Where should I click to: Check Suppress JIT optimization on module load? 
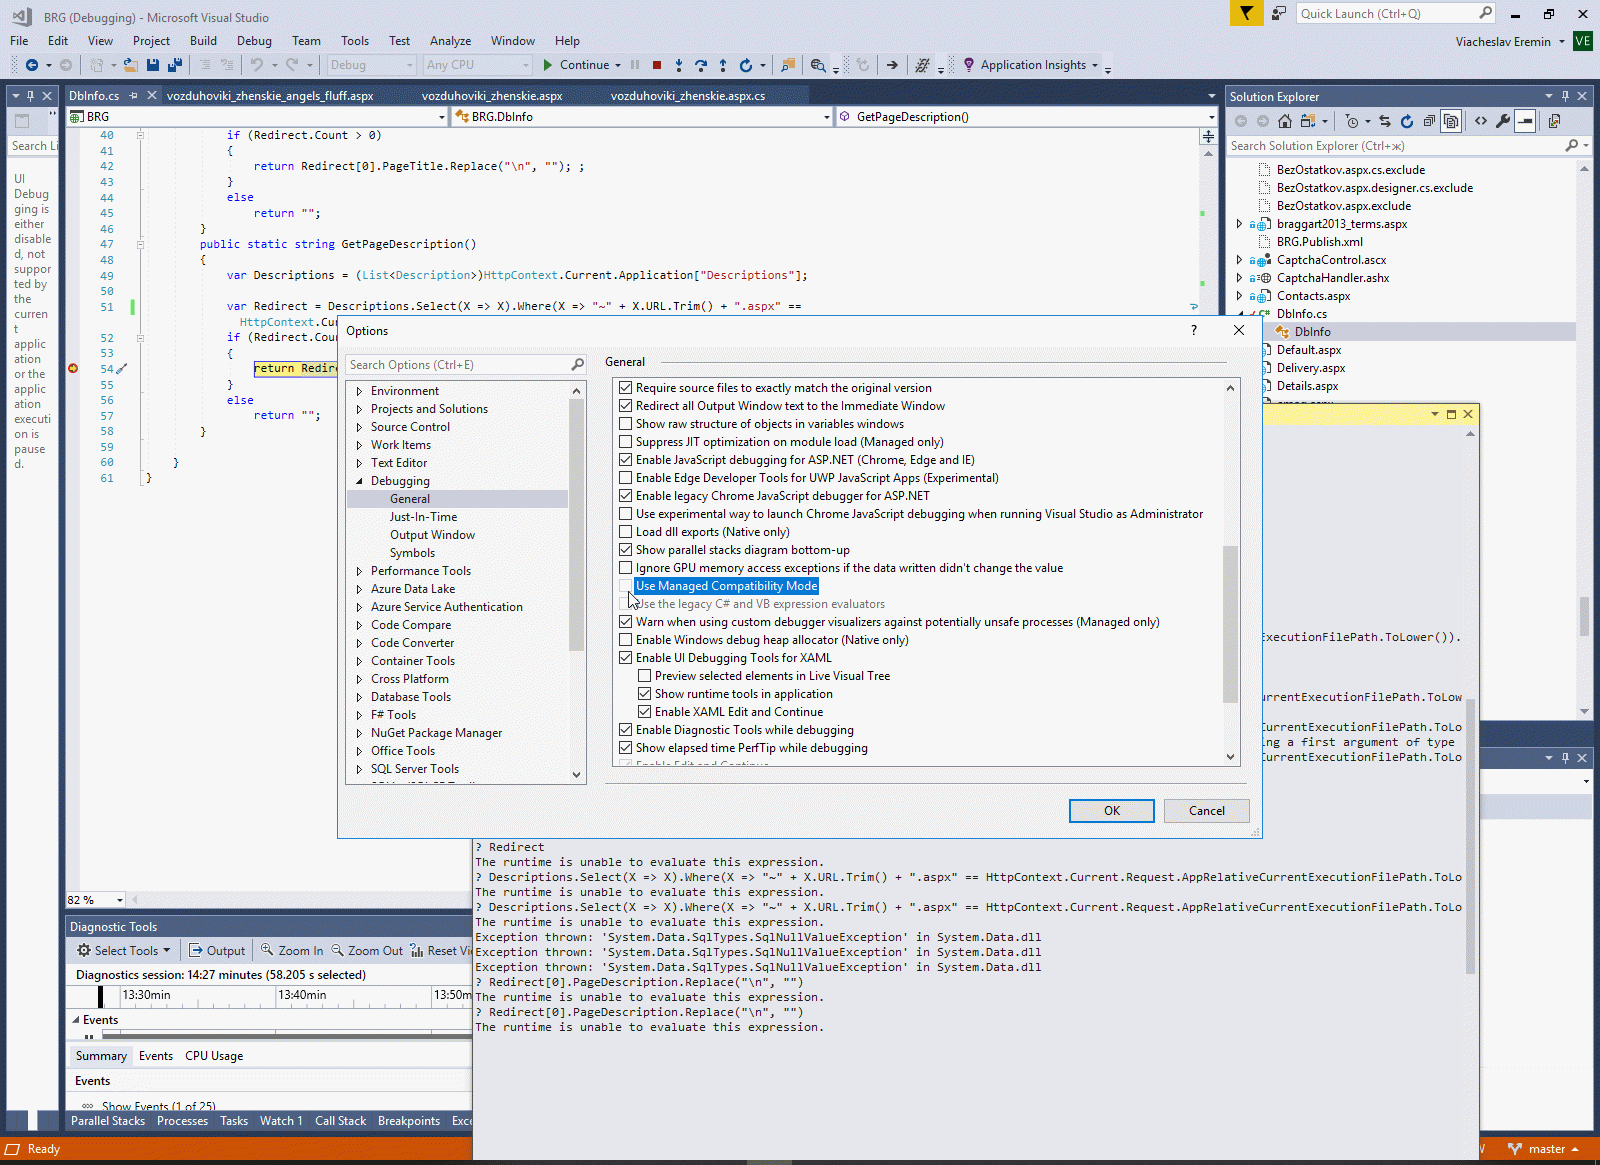click(626, 442)
